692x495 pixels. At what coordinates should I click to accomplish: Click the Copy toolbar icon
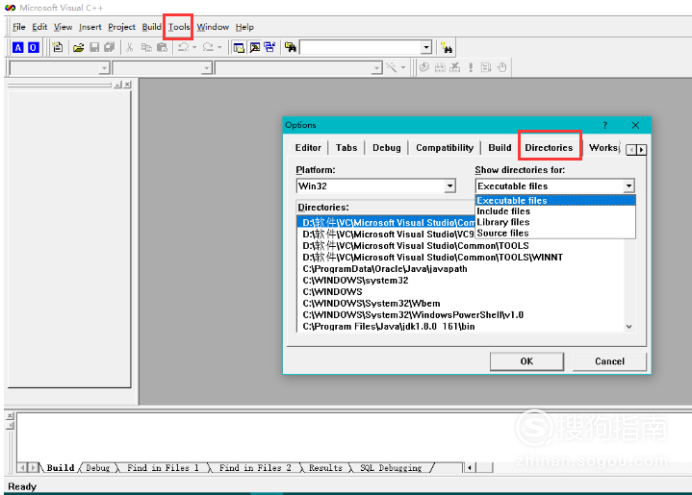point(146,47)
